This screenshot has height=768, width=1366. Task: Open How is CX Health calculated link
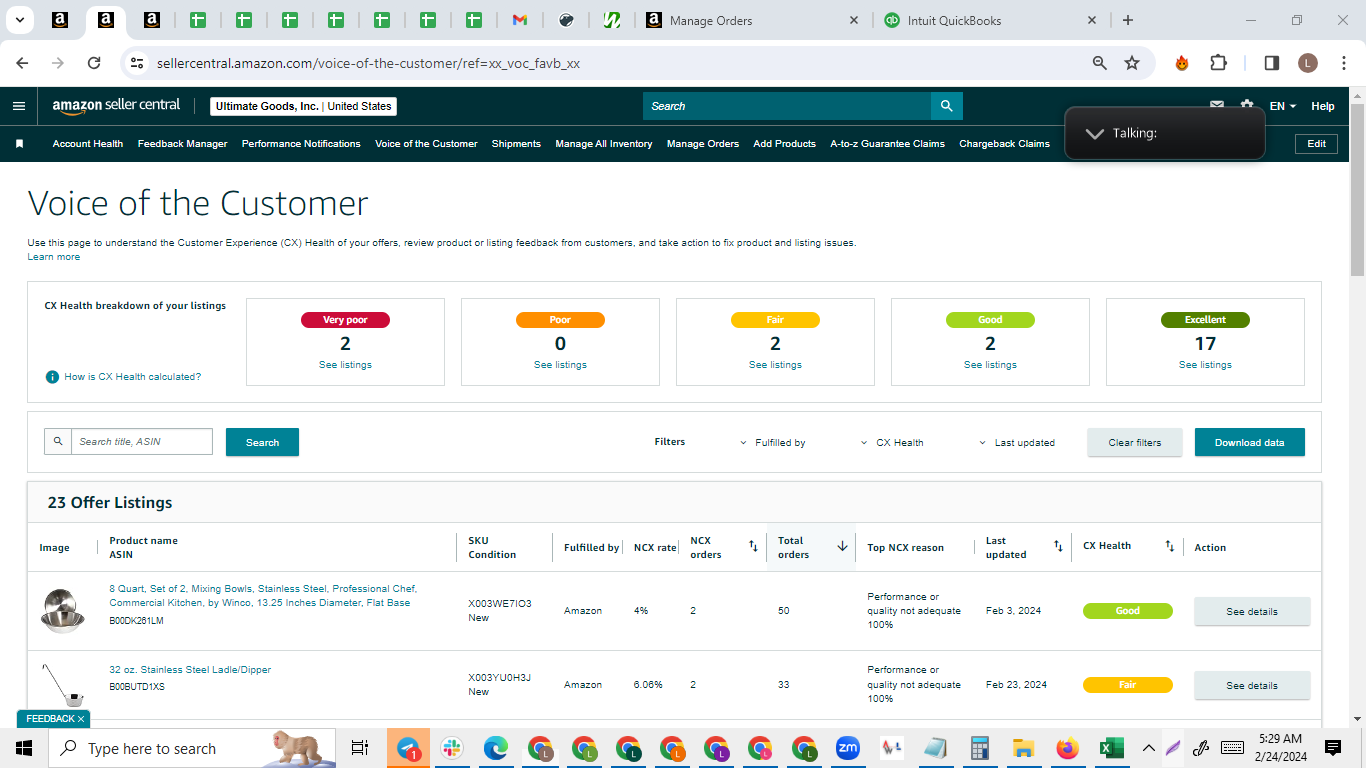pos(132,377)
